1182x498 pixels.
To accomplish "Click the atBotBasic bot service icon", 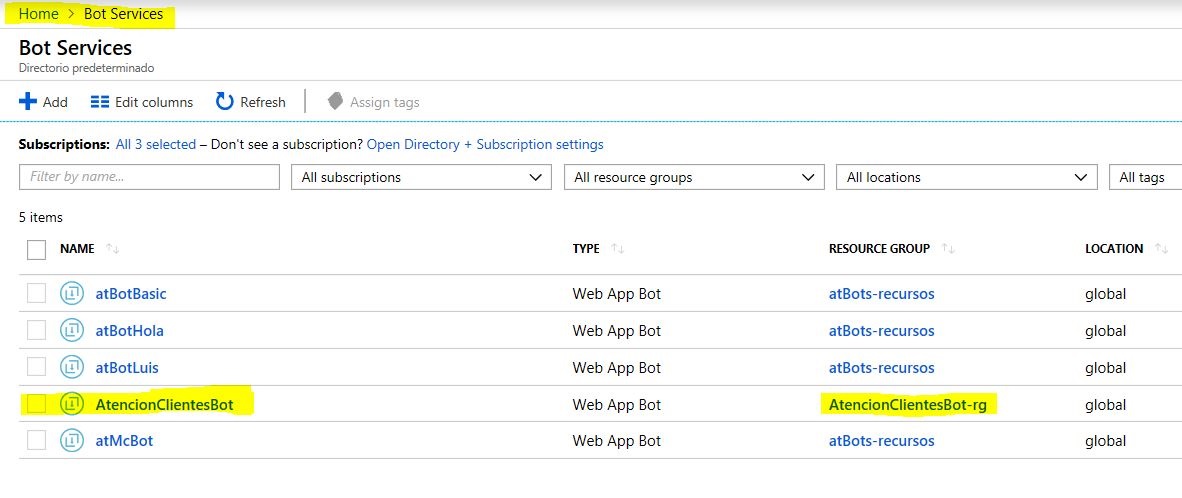I will tap(71, 294).
